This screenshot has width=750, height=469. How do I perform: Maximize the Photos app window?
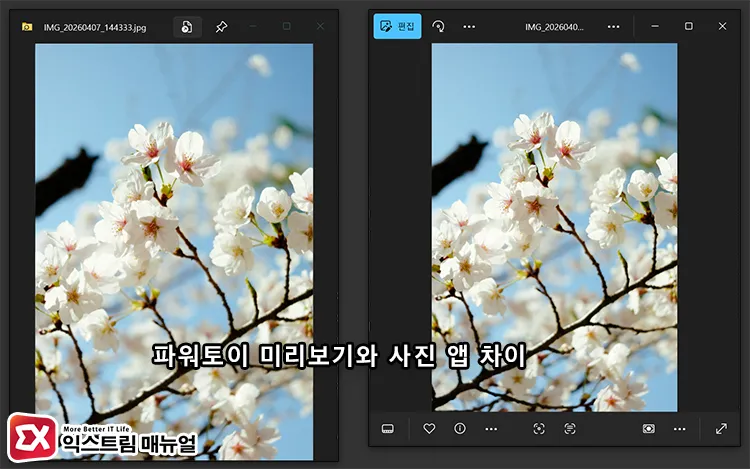tap(689, 26)
